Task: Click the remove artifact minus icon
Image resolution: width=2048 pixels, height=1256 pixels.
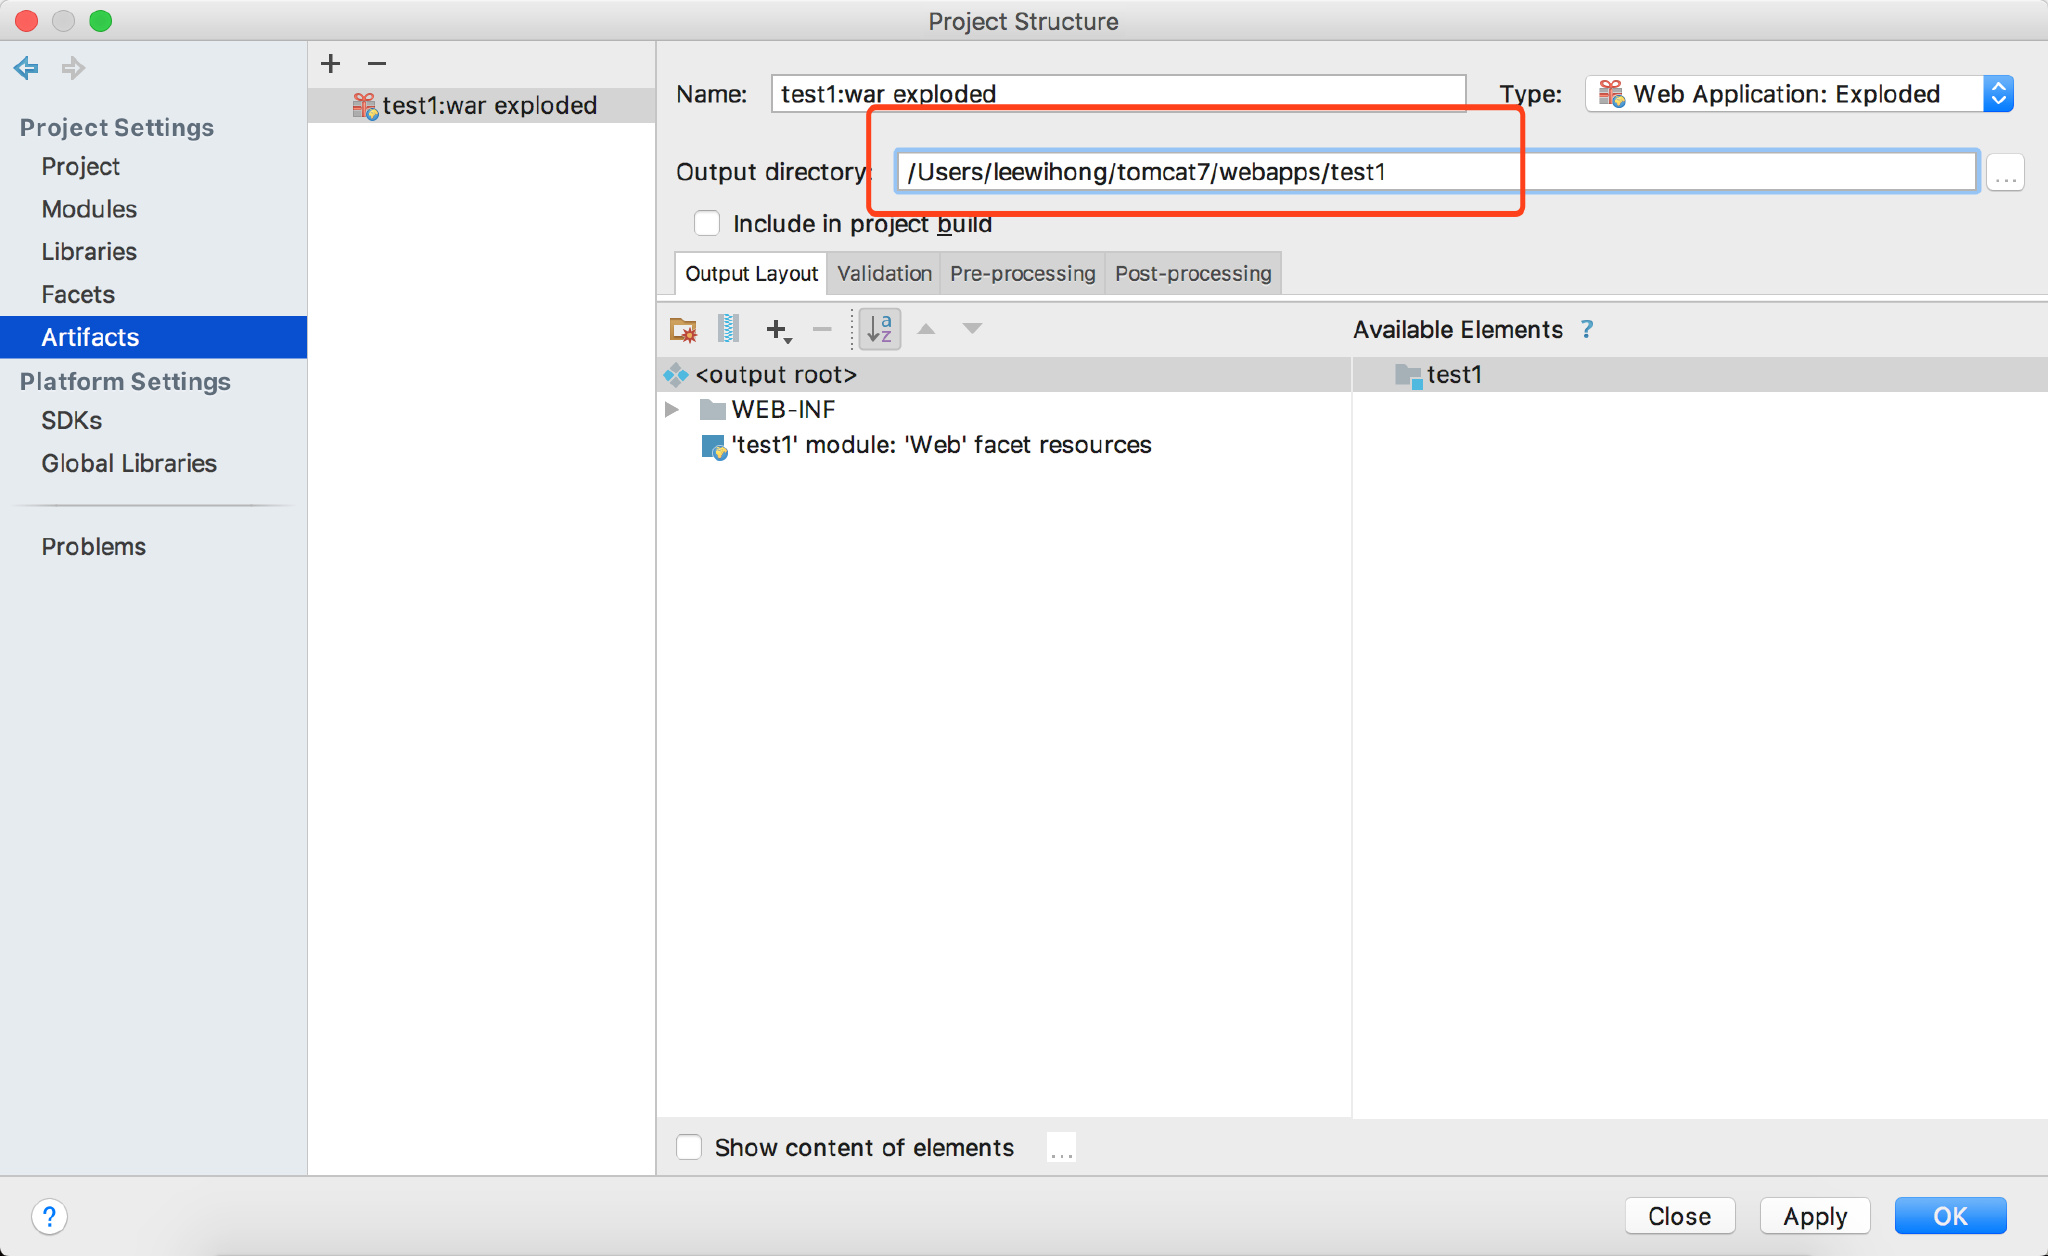Action: coord(377,64)
